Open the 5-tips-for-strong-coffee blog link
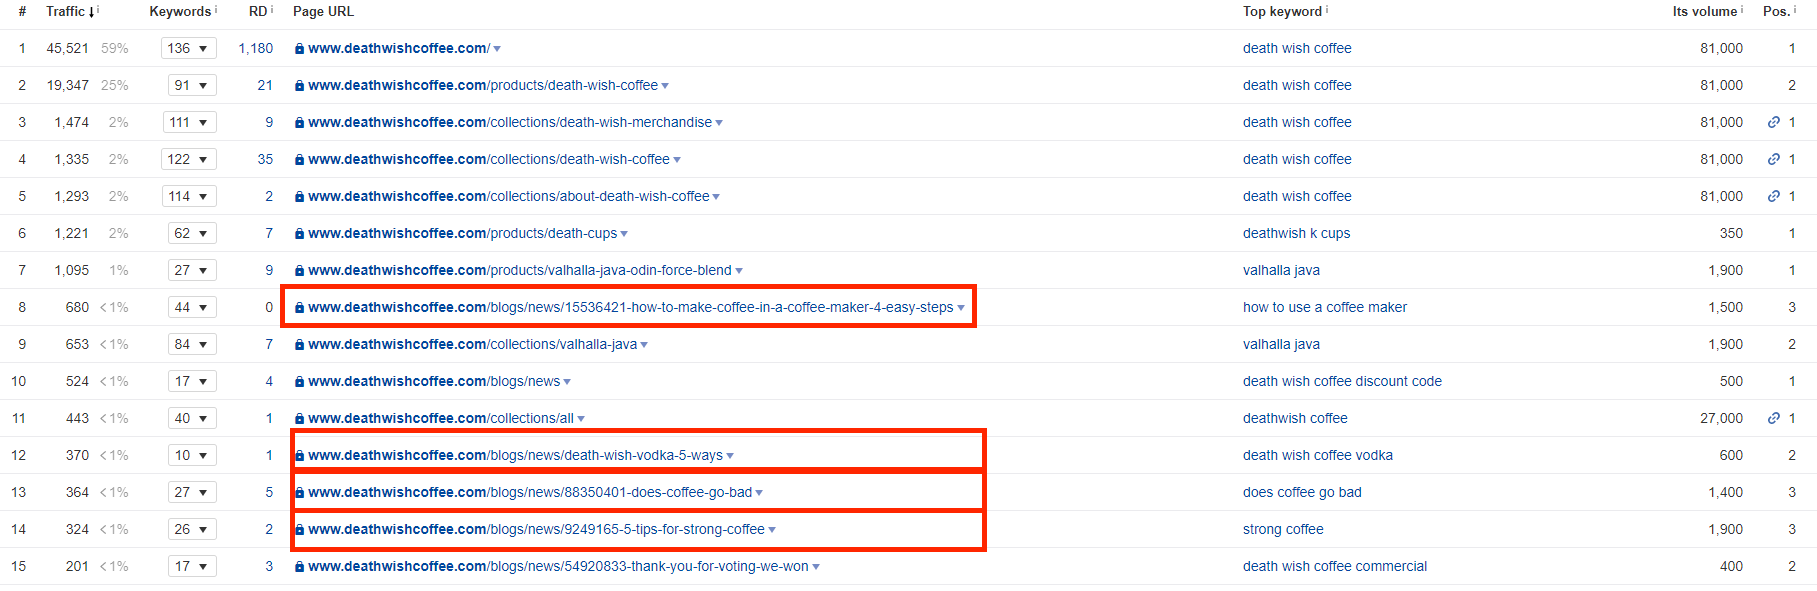The height and width of the screenshot is (591, 1817). [x=536, y=529]
